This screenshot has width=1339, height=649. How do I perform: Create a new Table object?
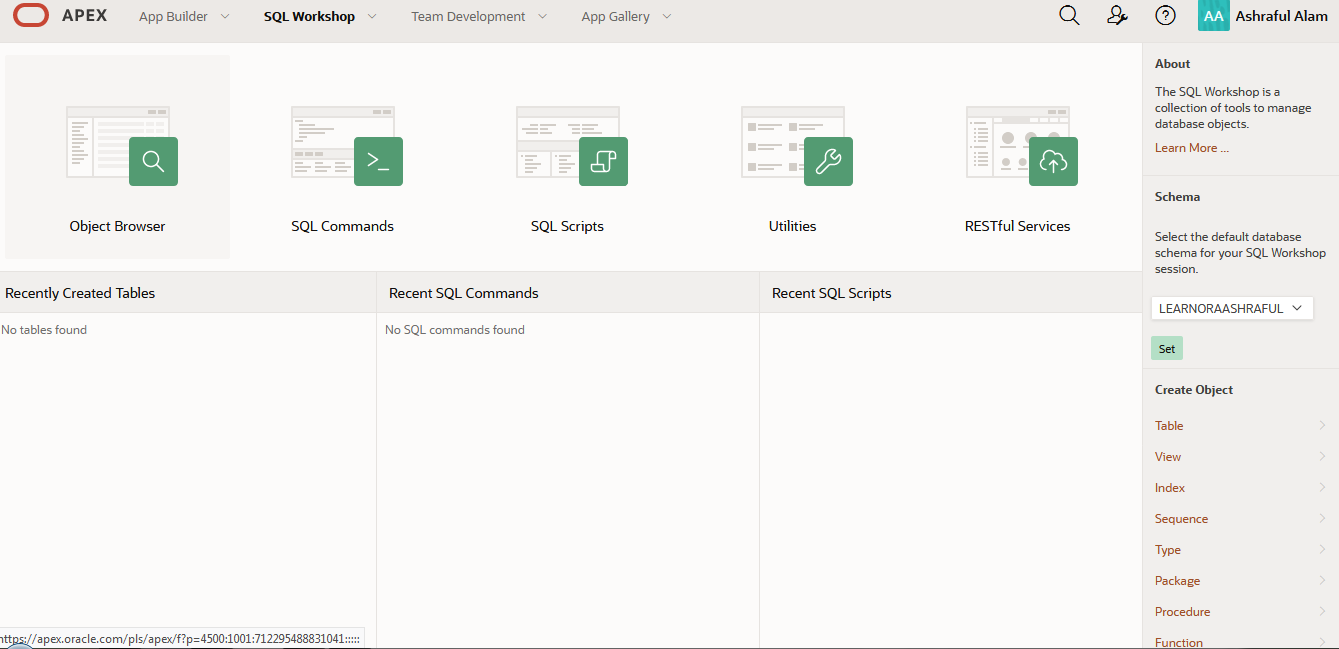point(1169,426)
